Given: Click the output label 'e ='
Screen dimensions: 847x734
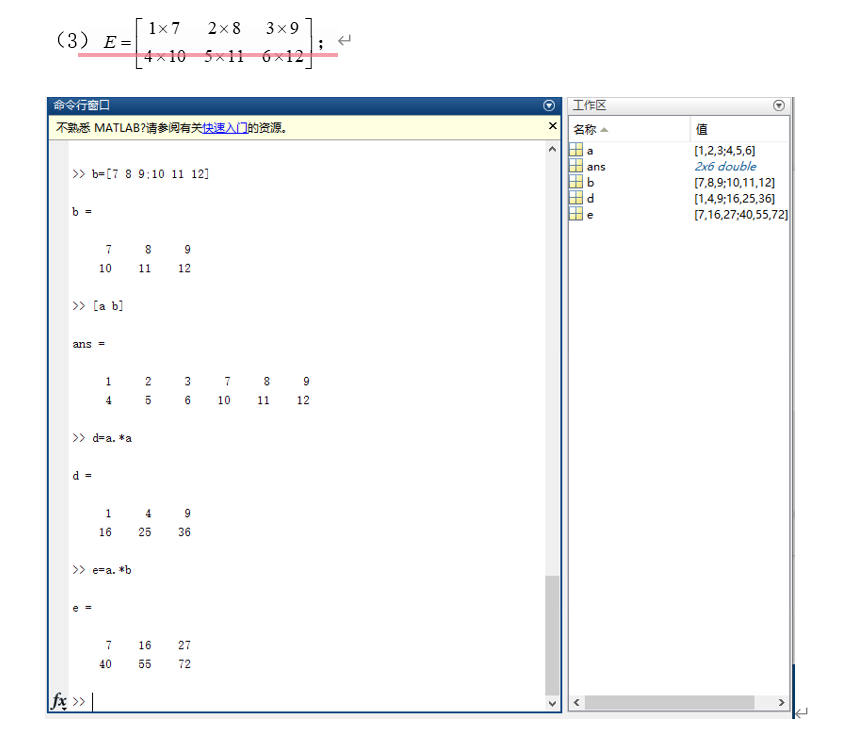Looking at the screenshot, I should click(82, 608).
